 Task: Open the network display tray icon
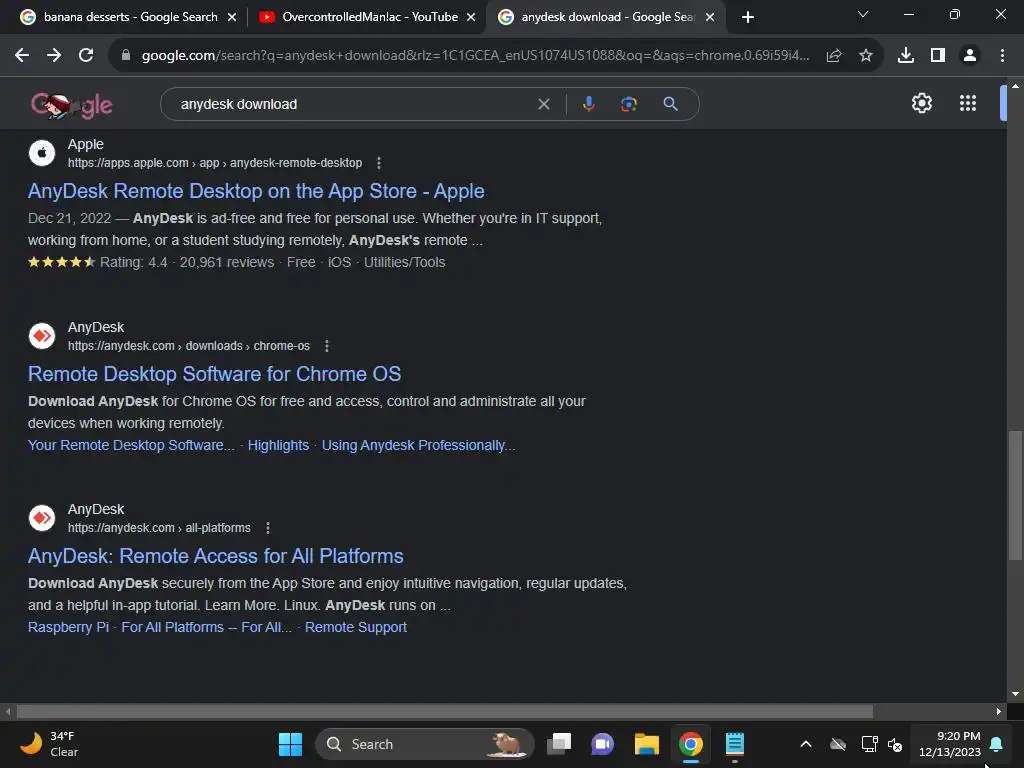pos(869,744)
